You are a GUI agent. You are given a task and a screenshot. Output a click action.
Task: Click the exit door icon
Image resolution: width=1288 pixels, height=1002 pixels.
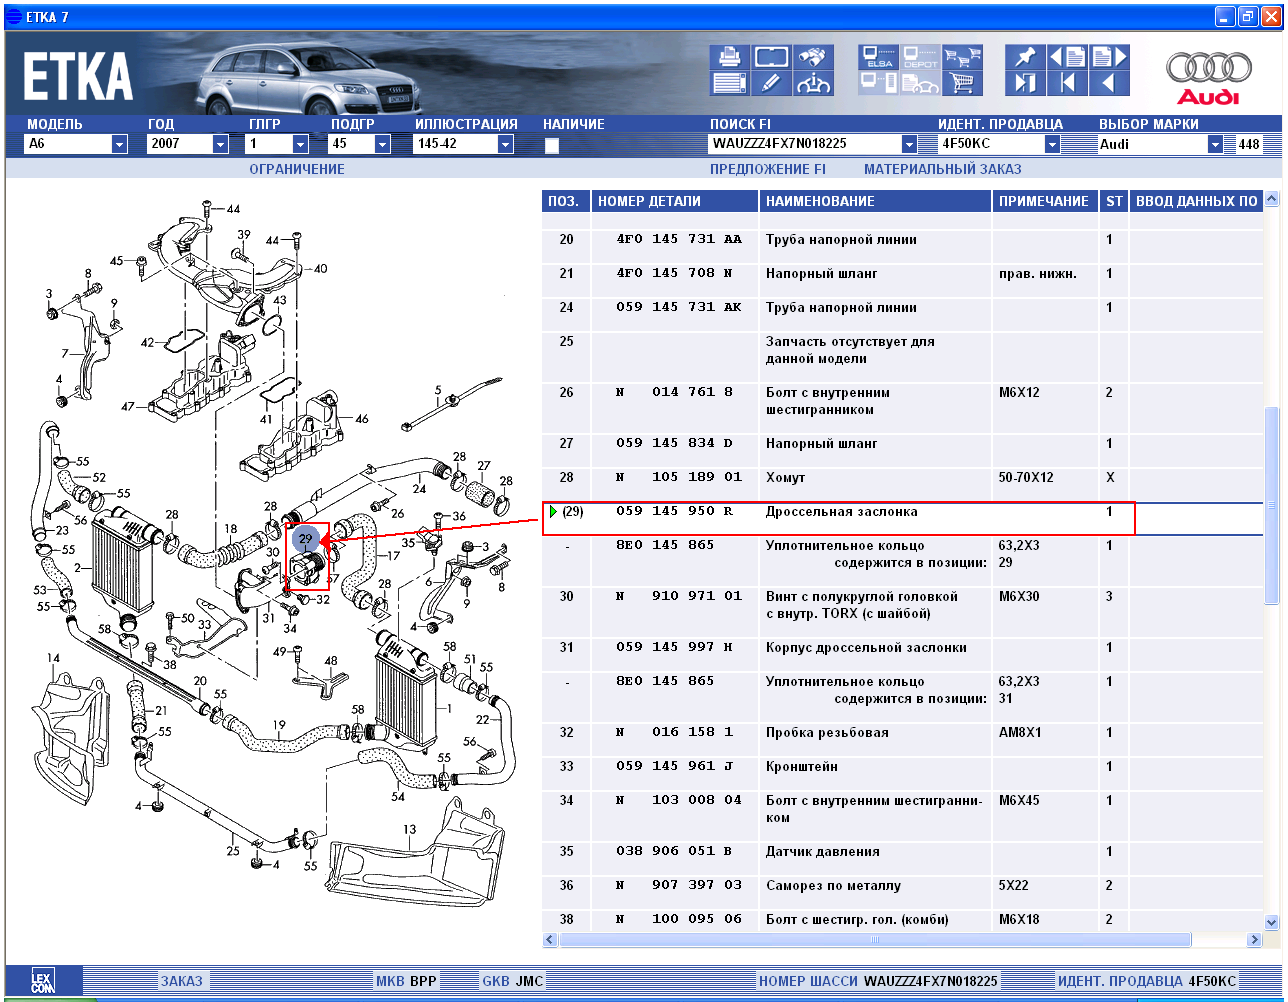[1025, 84]
